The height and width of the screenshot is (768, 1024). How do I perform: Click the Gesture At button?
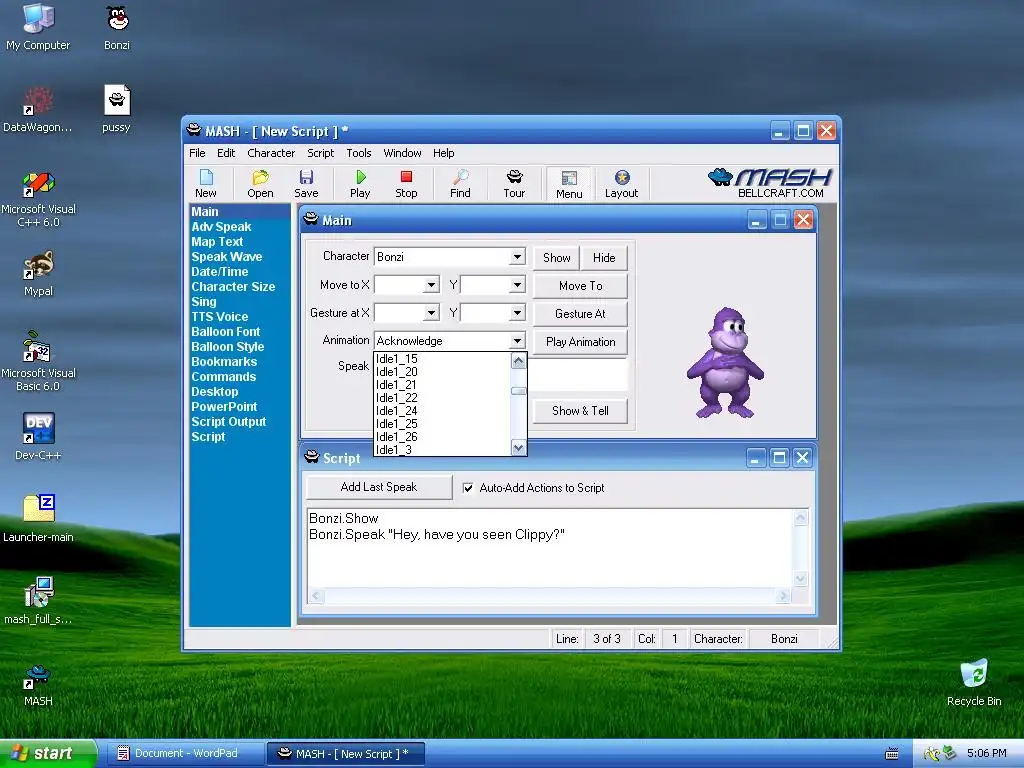pyautogui.click(x=581, y=313)
